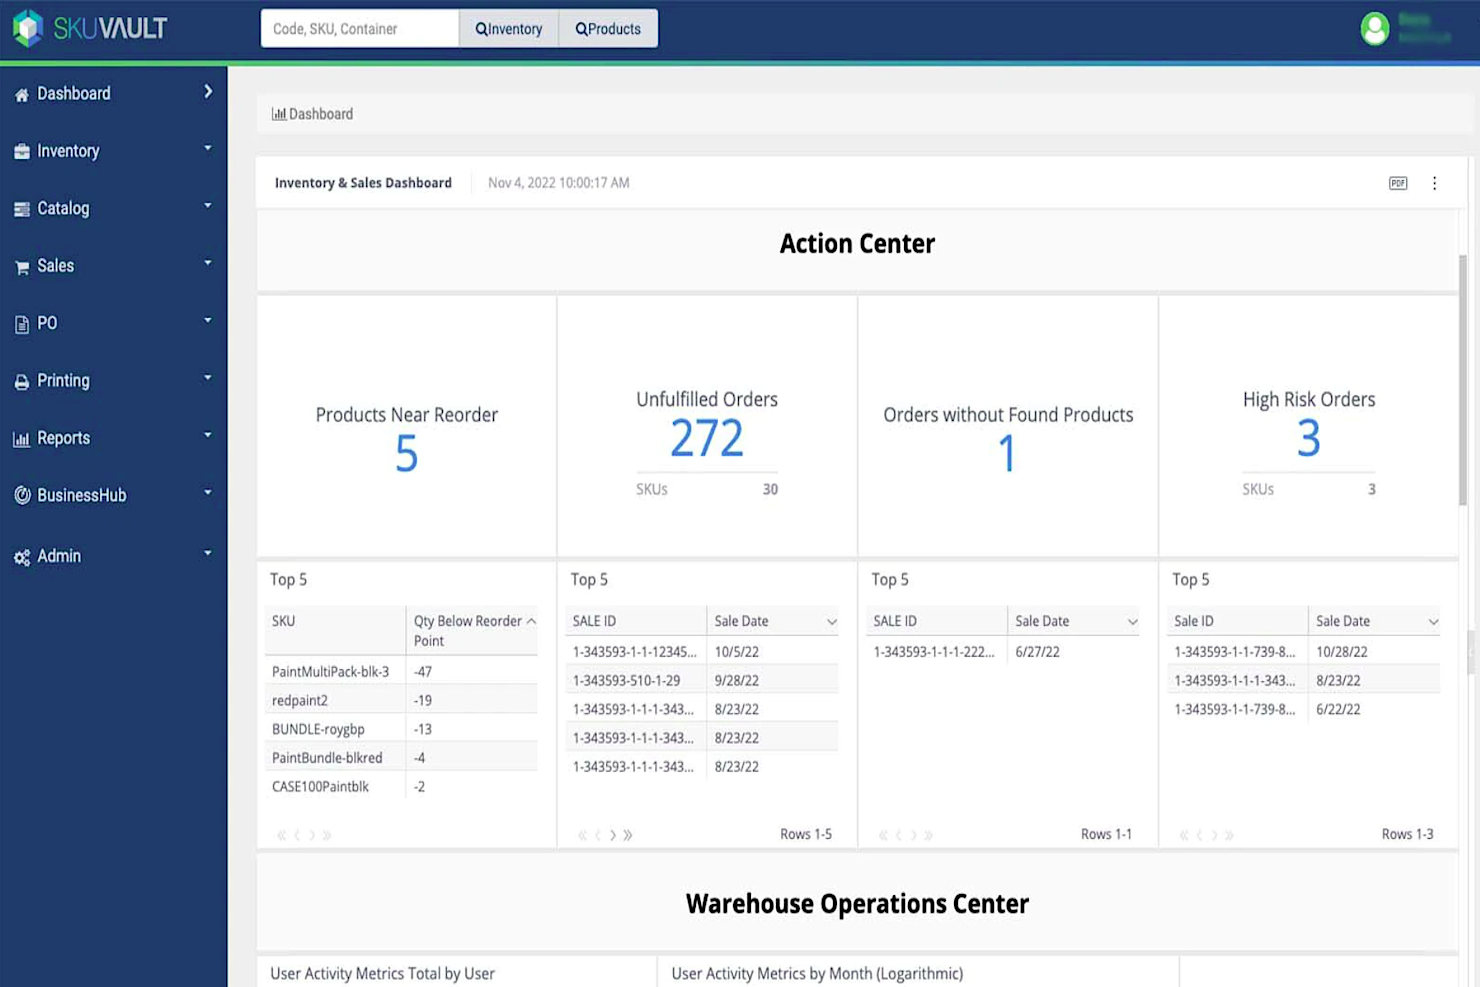Expand the Dashboard menu chevron
Screen dimensions: 1480x987
pos(209,91)
